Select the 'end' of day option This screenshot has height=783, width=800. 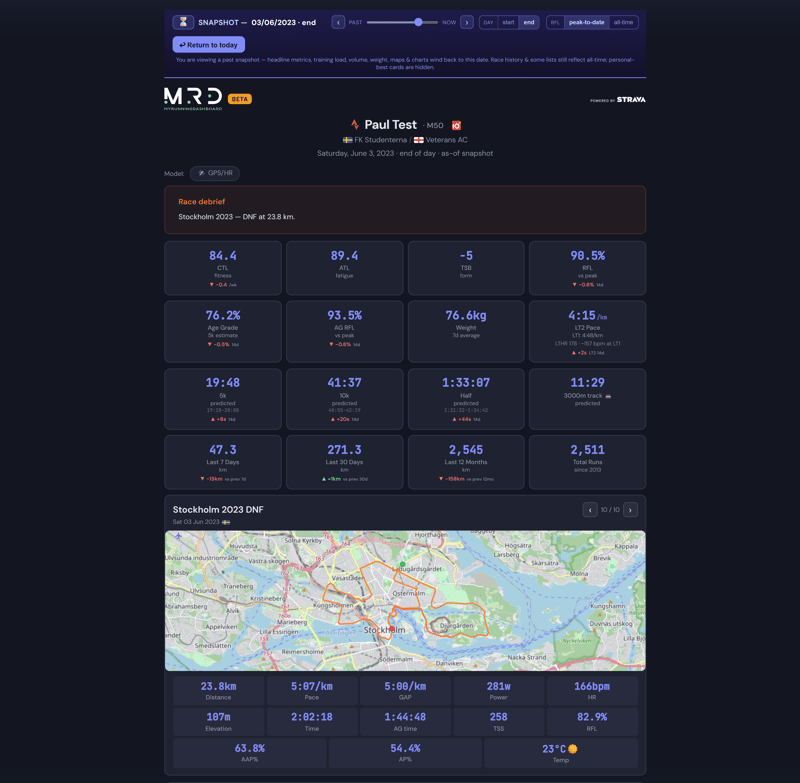click(x=529, y=22)
